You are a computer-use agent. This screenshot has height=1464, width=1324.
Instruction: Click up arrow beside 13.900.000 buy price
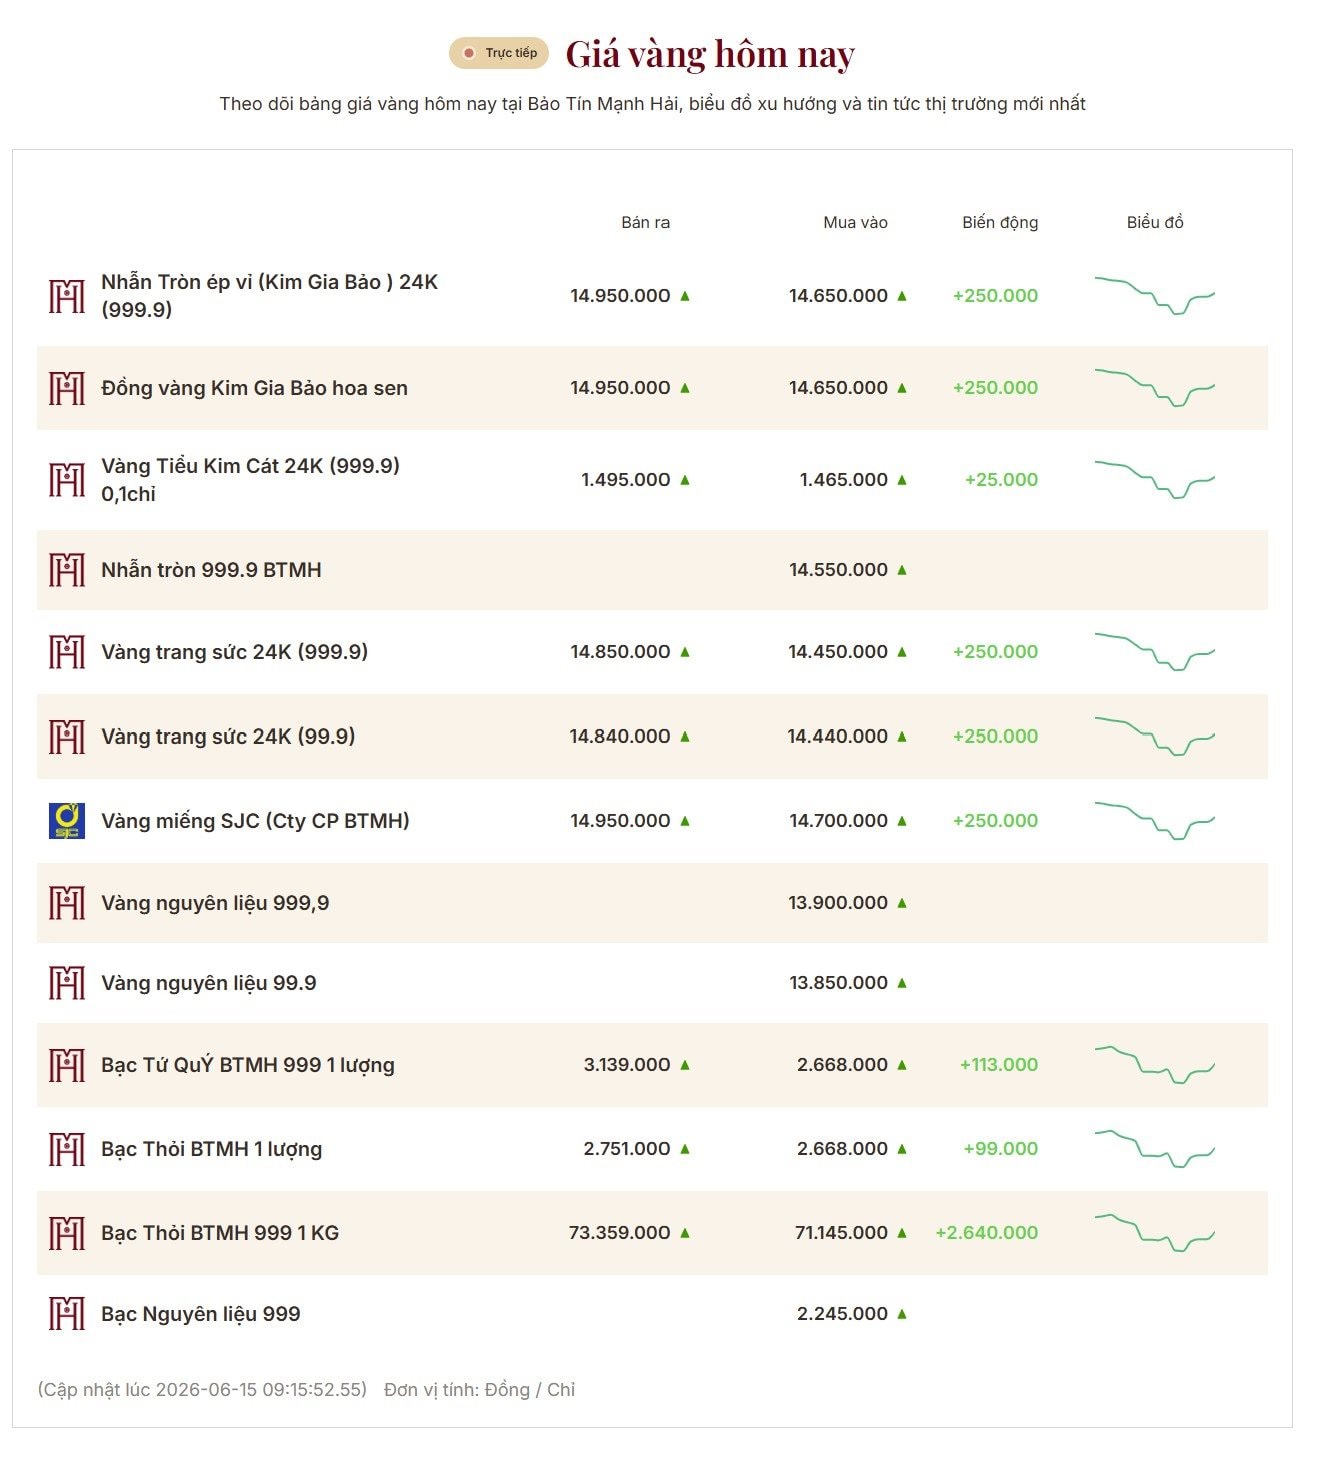[x=902, y=903]
